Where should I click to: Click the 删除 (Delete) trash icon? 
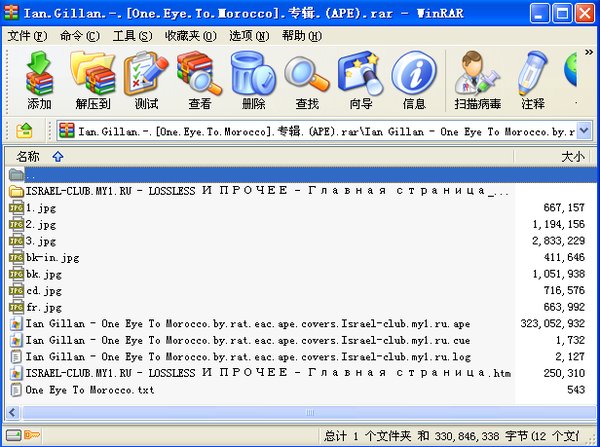point(253,80)
